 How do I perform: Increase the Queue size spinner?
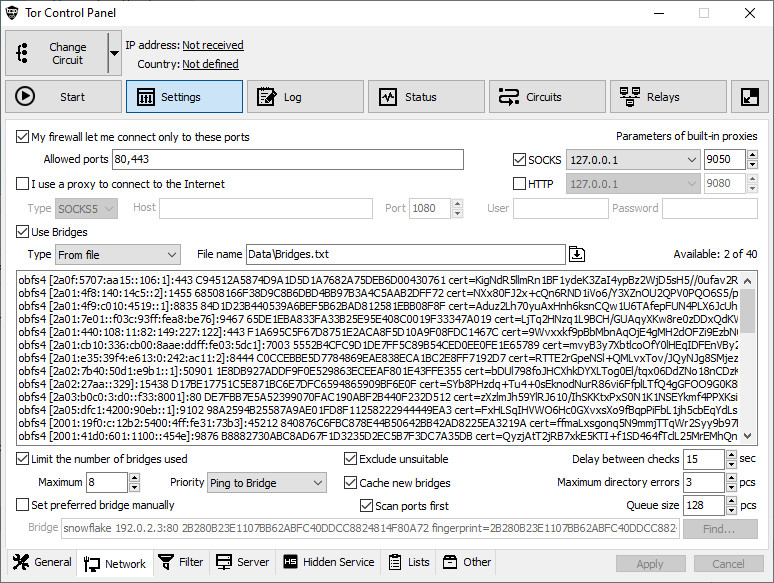click(x=732, y=501)
